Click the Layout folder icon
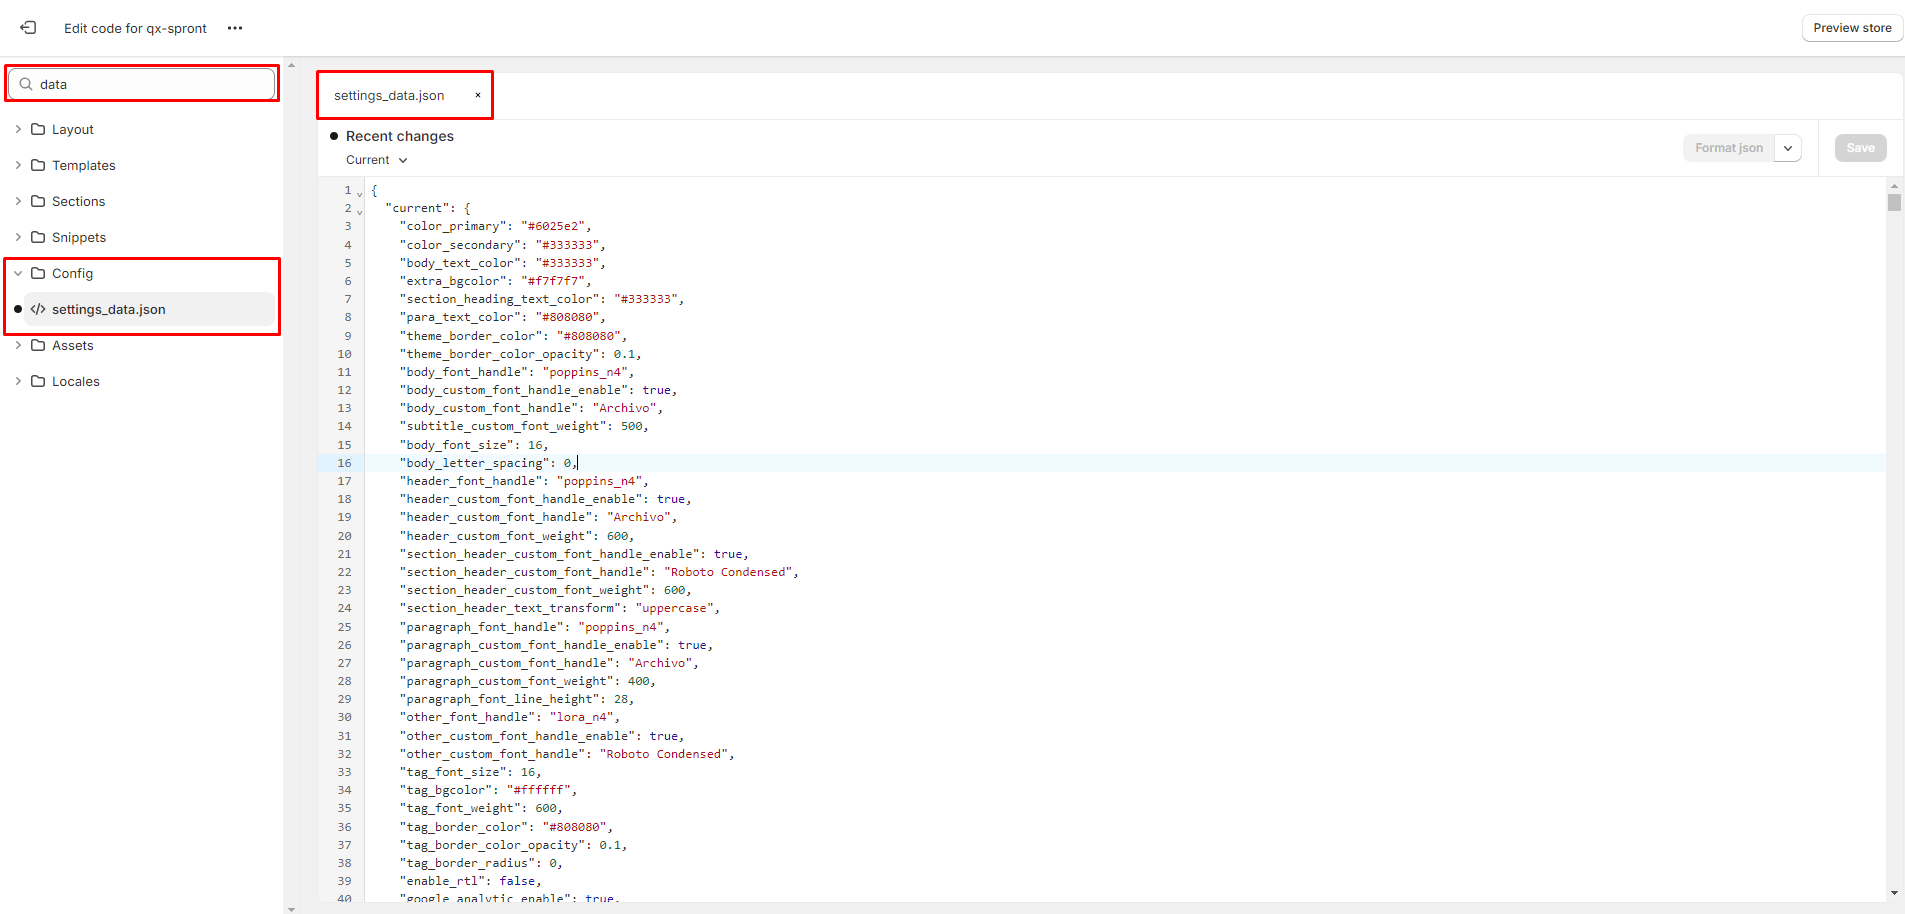1905x914 pixels. [38, 129]
